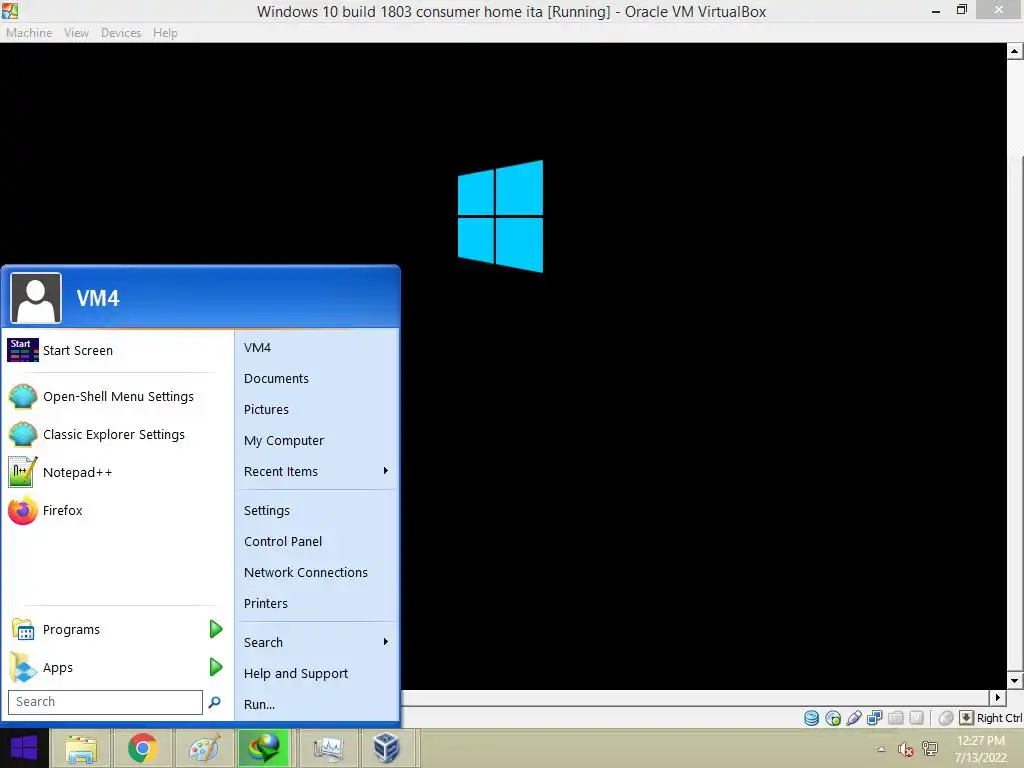This screenshot has width=1024, height=768.
Task: Open the Machine menu
Action: pos(29,33)
